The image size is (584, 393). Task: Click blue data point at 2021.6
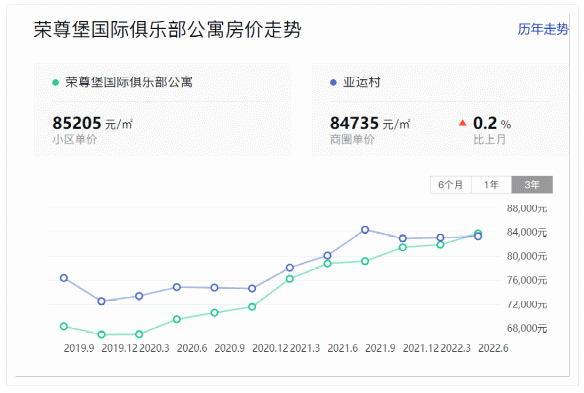point(327,256)
